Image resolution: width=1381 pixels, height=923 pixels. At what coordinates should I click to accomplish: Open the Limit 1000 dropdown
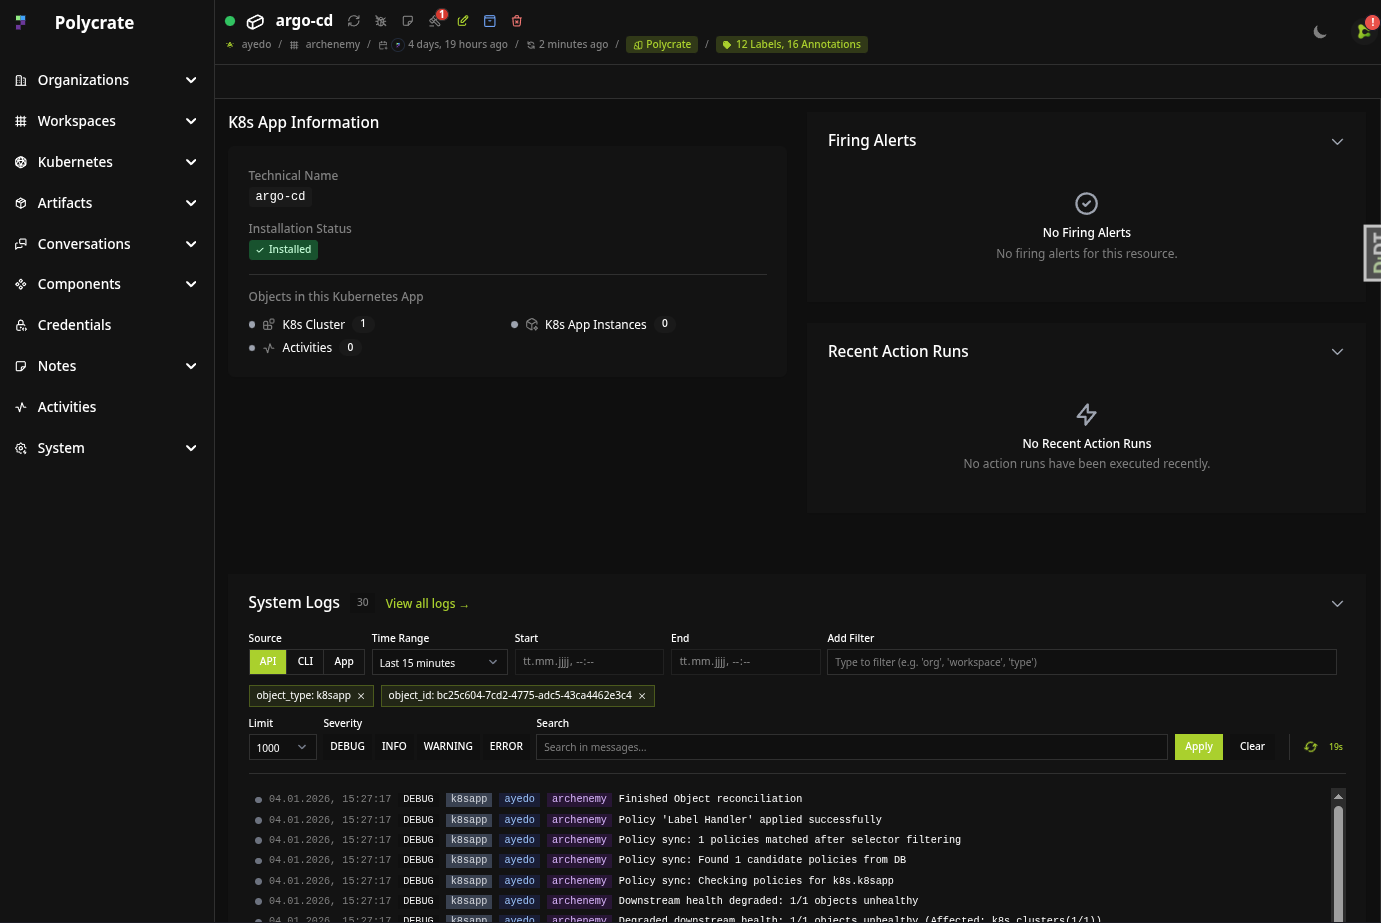(282, 748)
